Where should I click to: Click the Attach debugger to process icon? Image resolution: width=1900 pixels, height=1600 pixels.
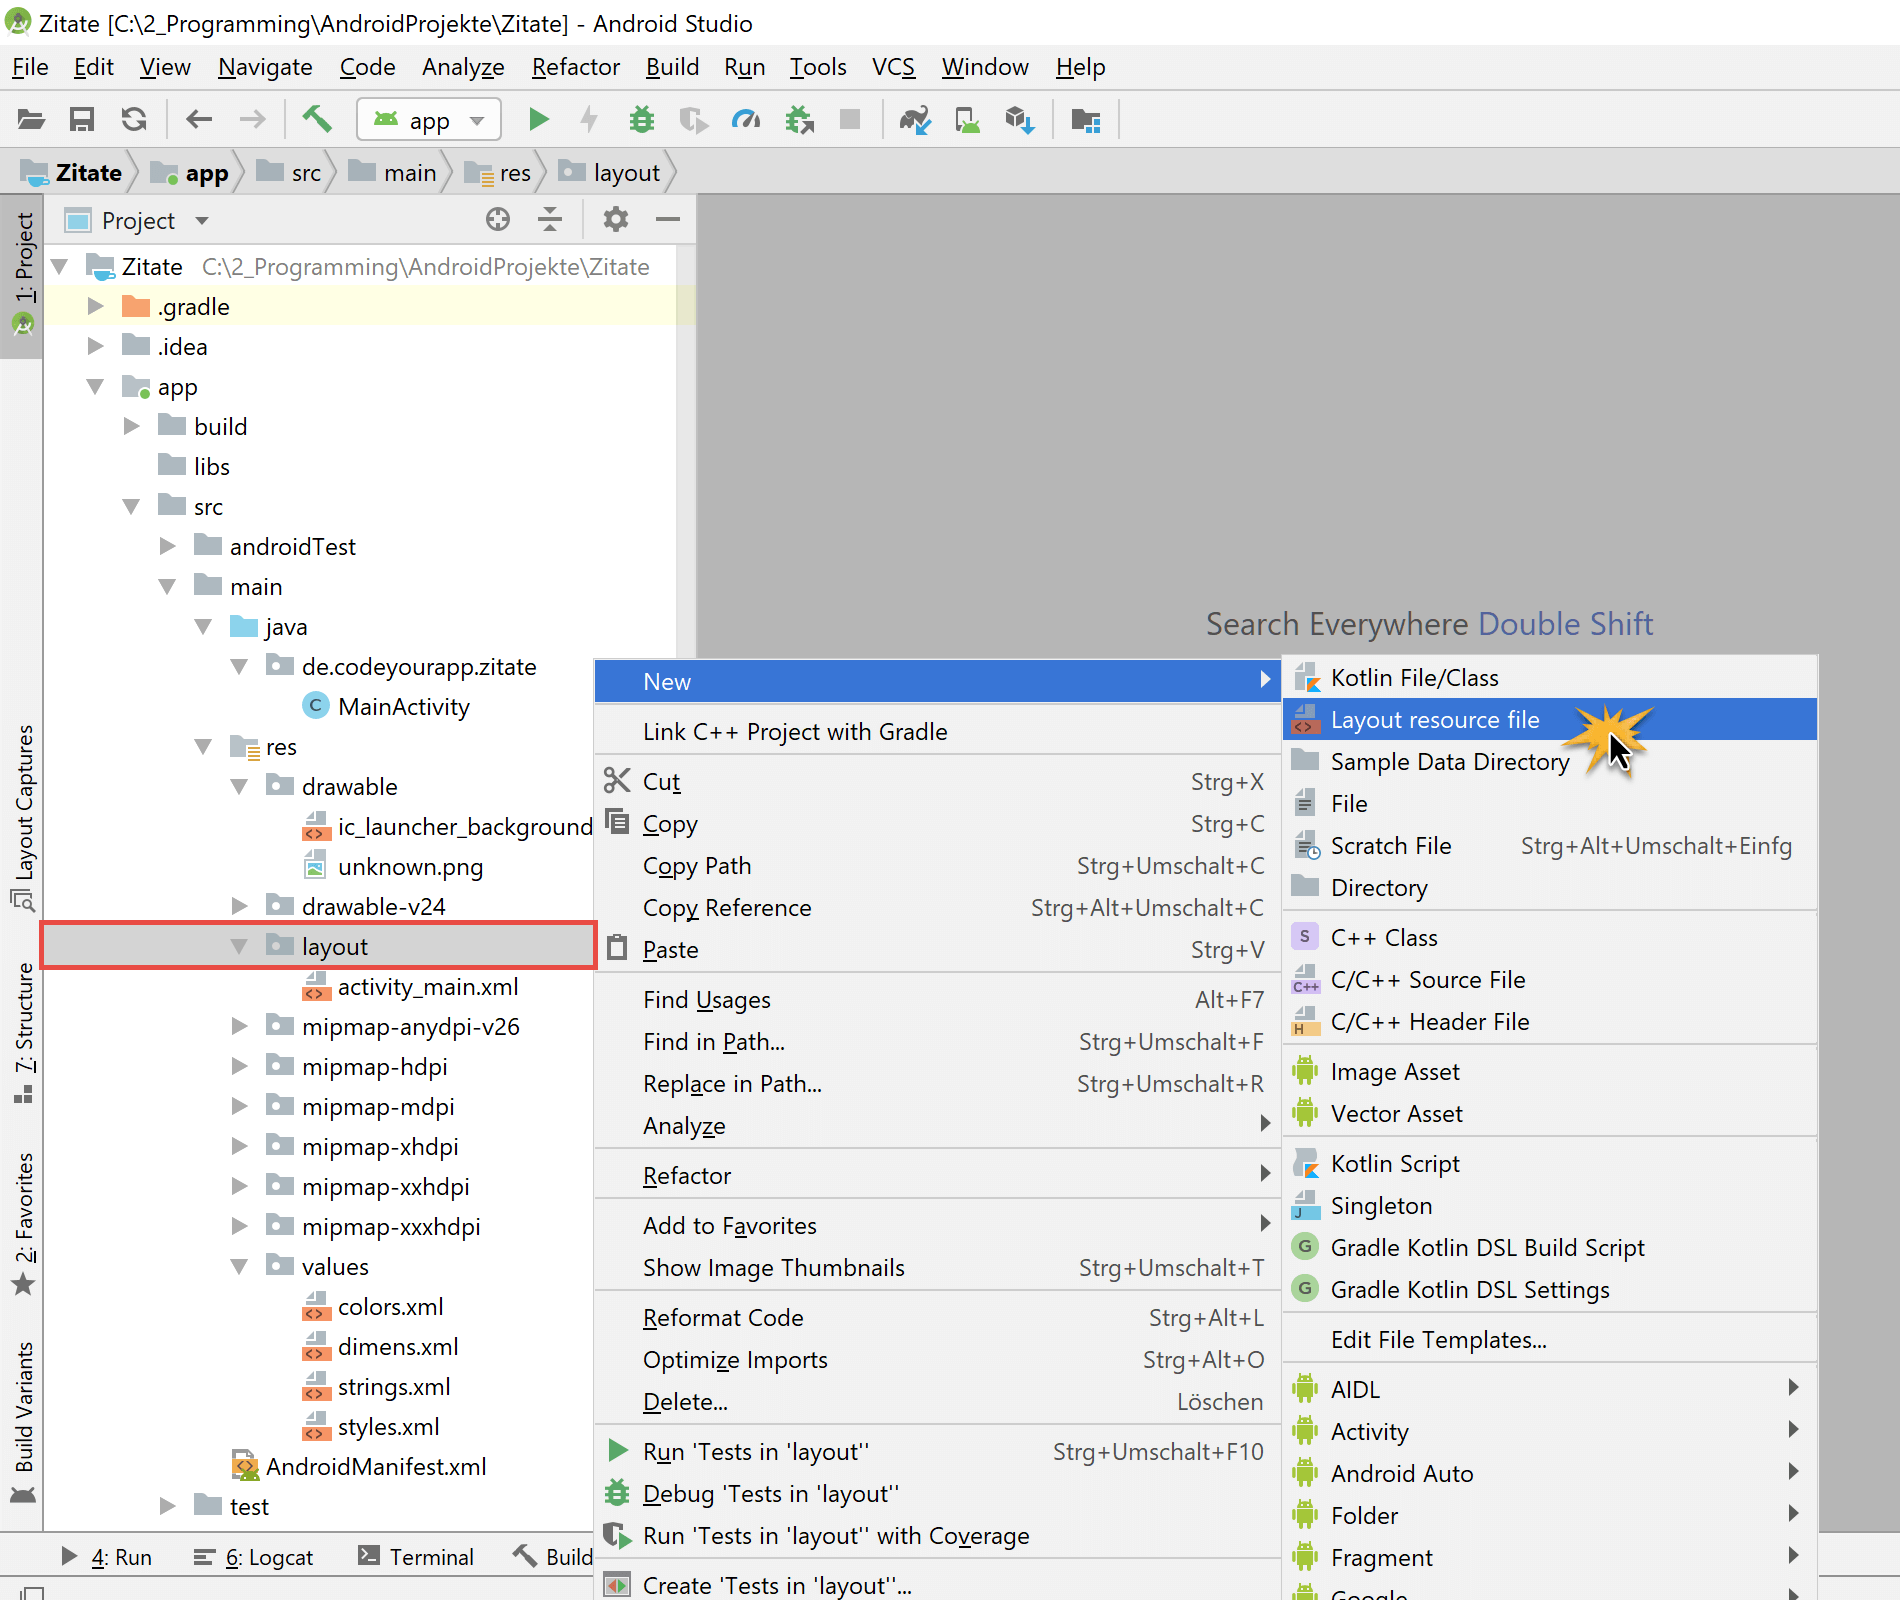click(x=799, y=120)
